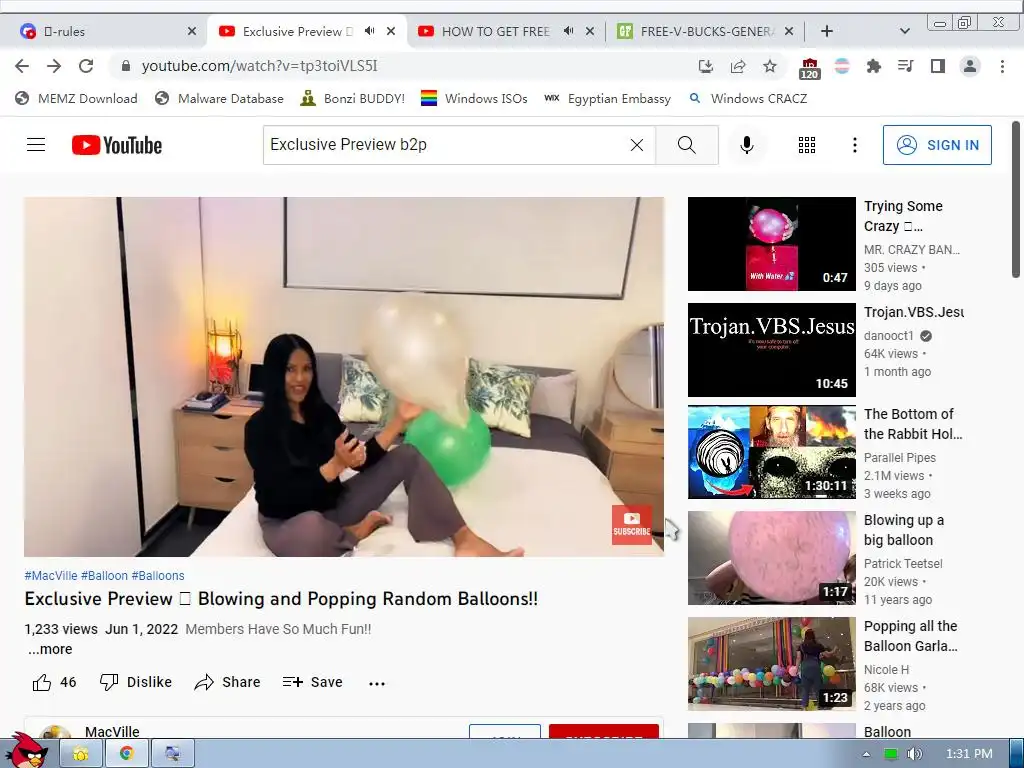Click the address bar URL
This screenshot has height=768, width=1024.
(259, 66)
